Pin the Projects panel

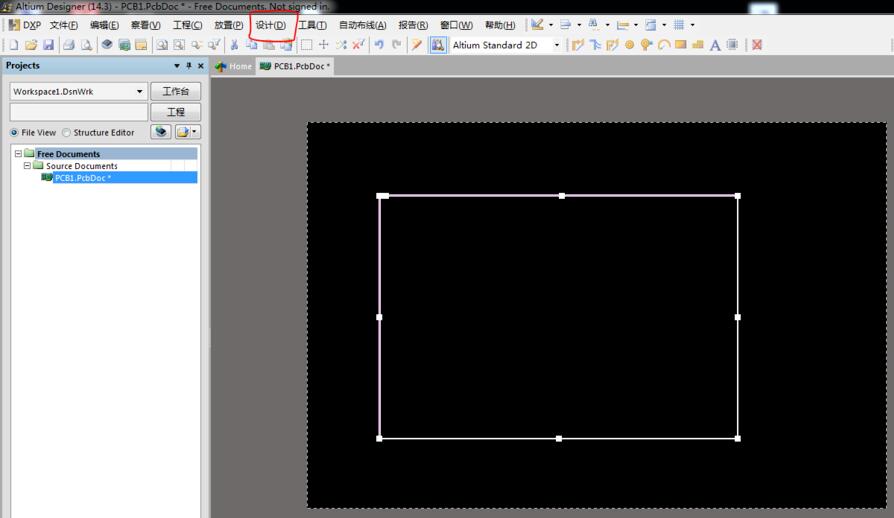coord(189,66)
